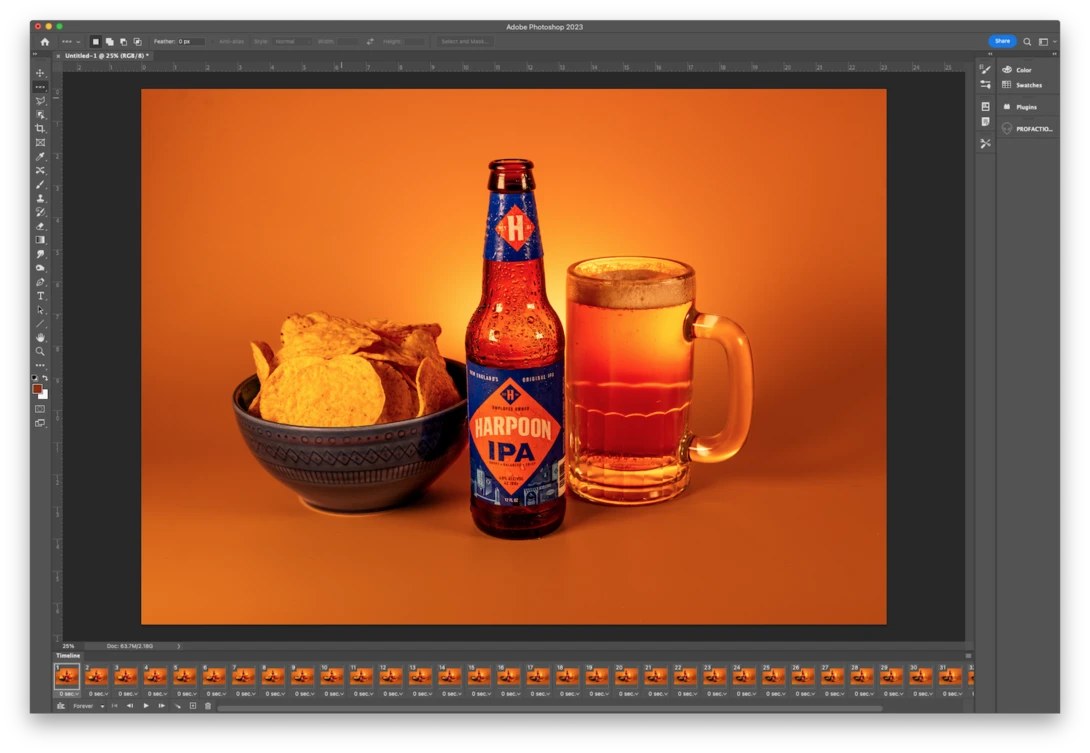
Task: Go to the Home screen icon
Action: pyautogui.click(x=45, y=42)
